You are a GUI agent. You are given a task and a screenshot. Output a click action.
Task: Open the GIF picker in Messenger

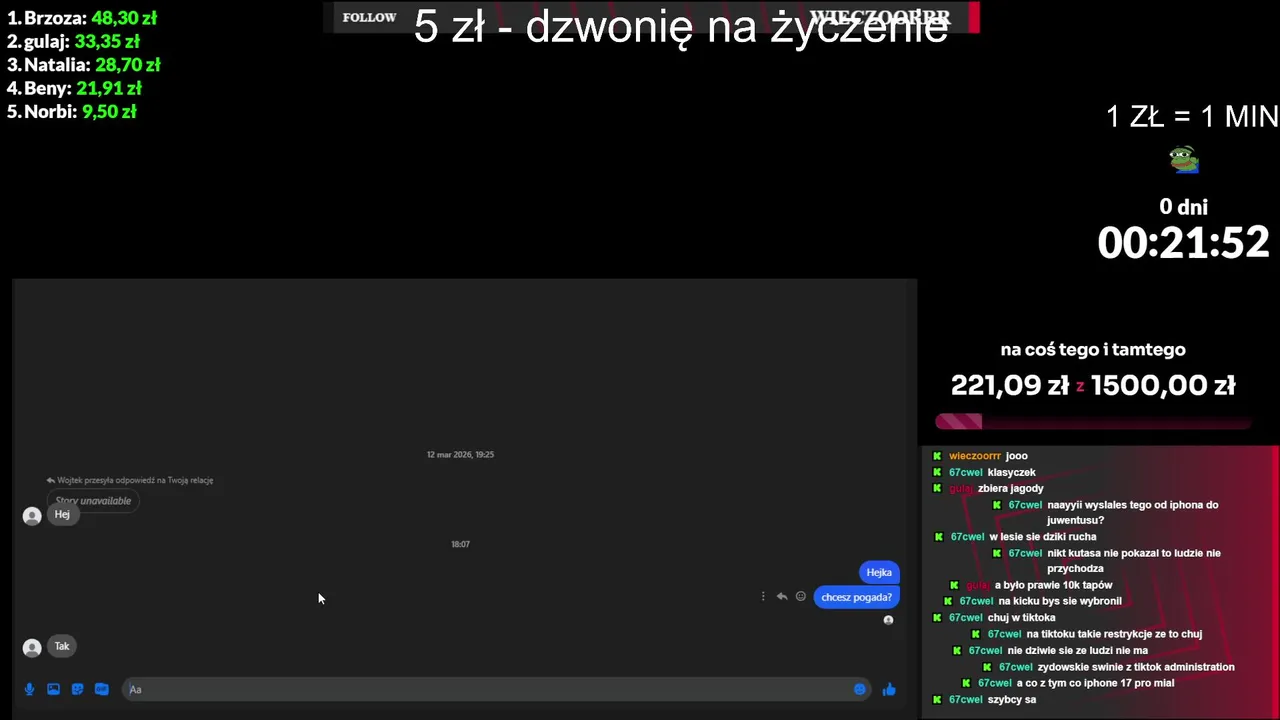(101, 689)
